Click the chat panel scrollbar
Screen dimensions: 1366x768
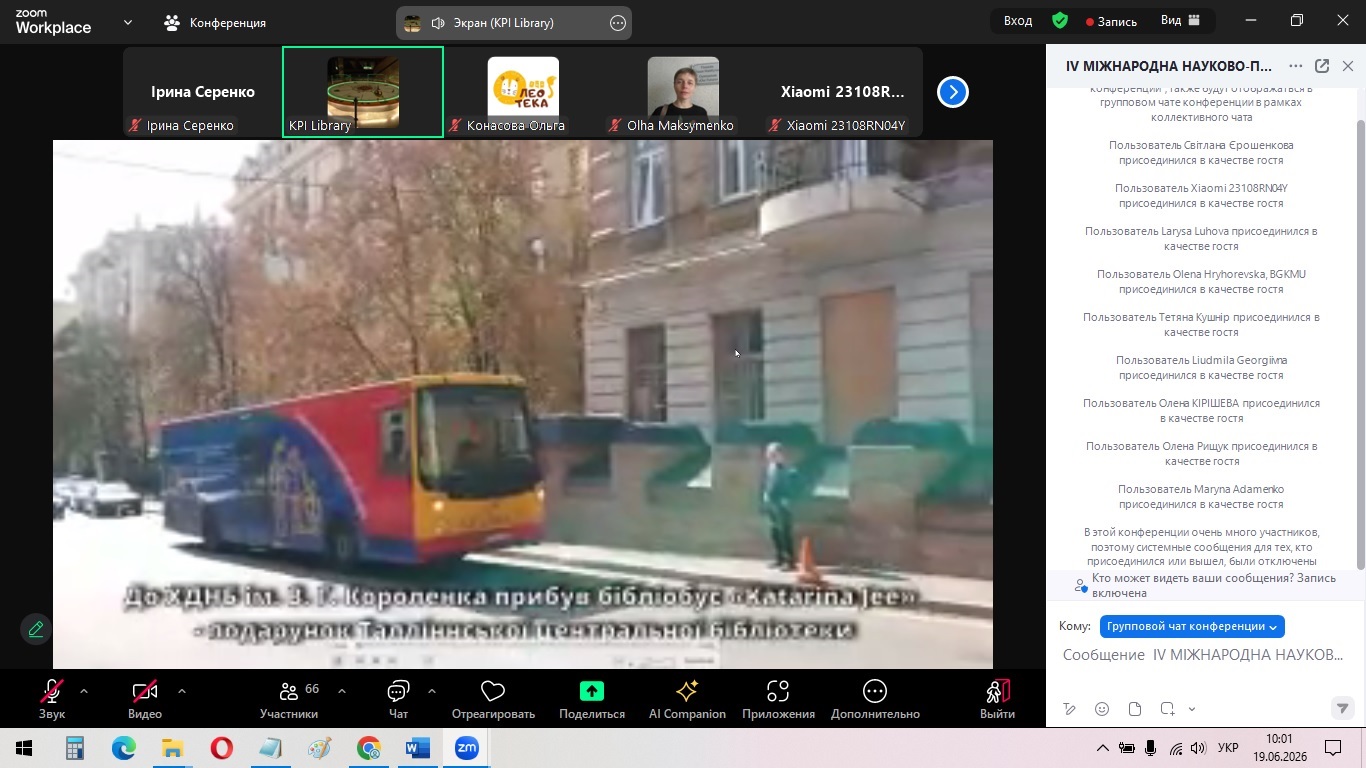(x=1359, y=345)
